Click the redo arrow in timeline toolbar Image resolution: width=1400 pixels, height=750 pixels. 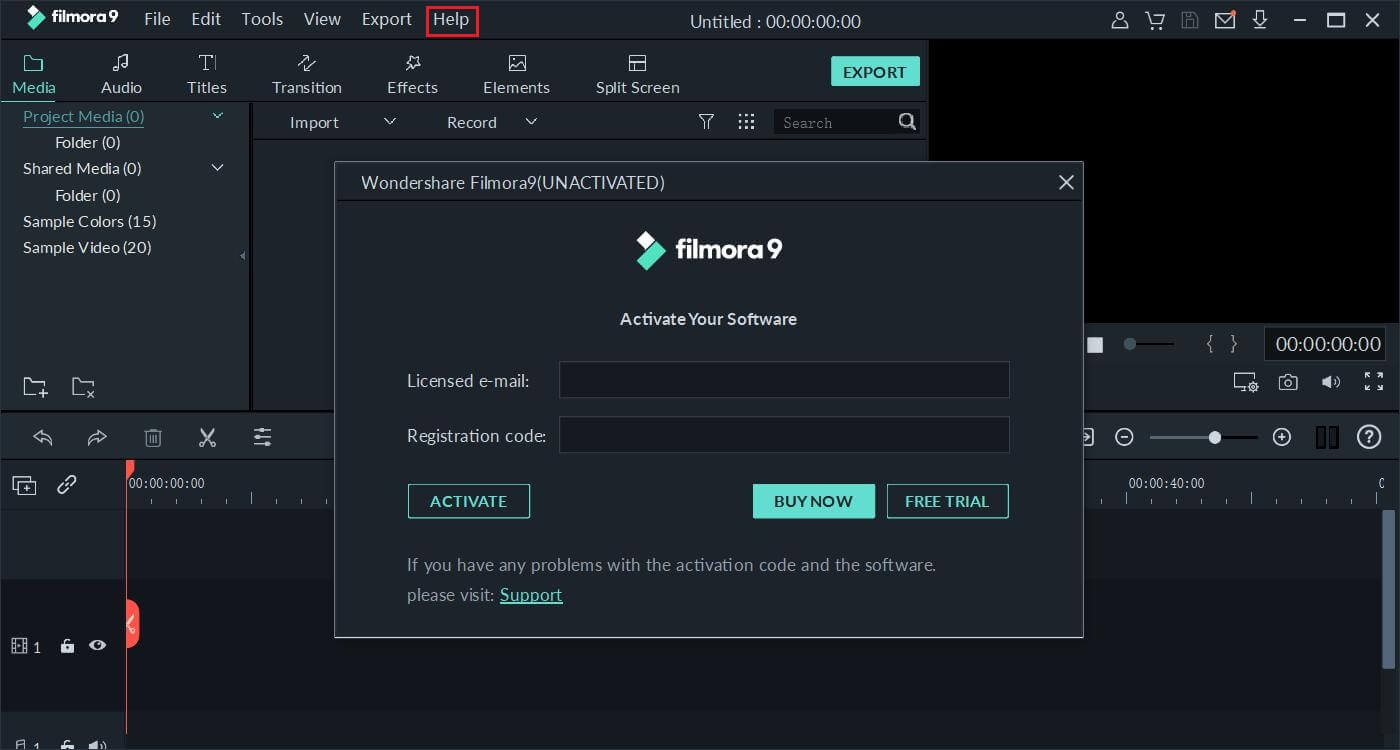coord(97,437)
